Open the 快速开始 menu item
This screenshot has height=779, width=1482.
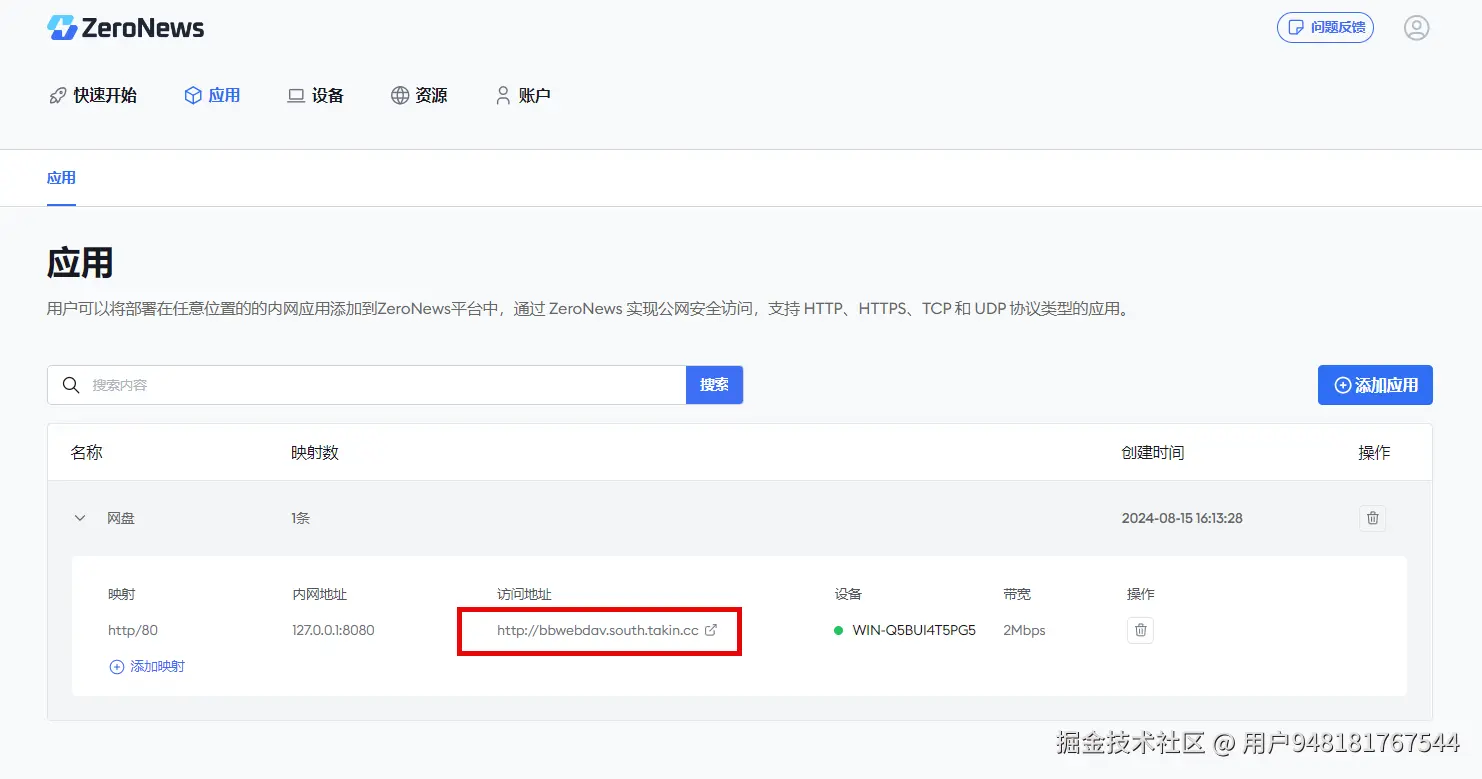[93, 96]
